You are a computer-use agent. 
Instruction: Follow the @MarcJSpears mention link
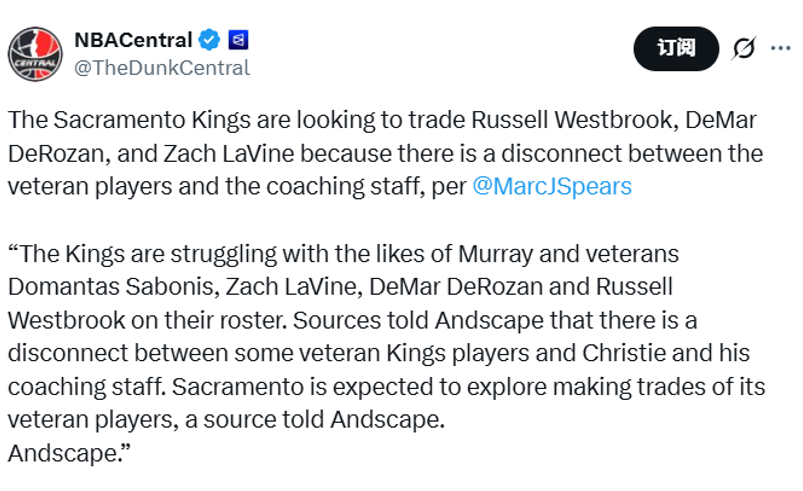coord(551,187)
